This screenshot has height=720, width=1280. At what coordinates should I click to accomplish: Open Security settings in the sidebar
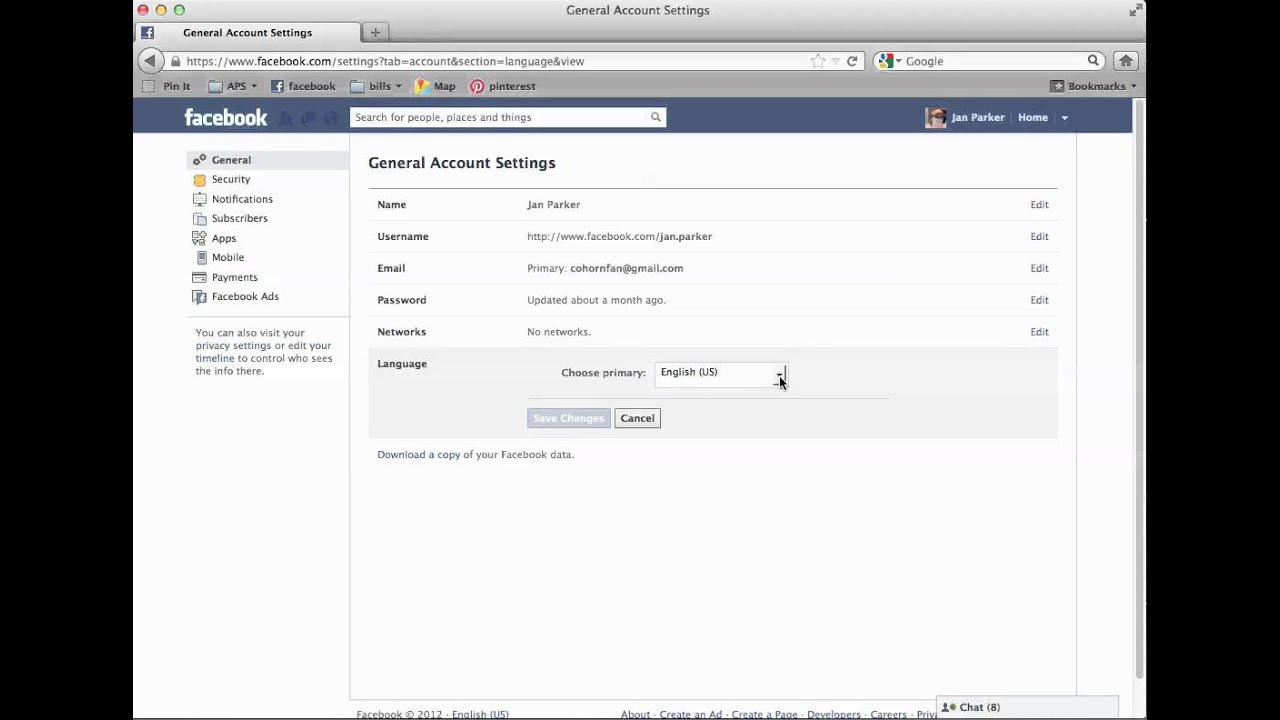pyautogui.click(x=231, y=179)
